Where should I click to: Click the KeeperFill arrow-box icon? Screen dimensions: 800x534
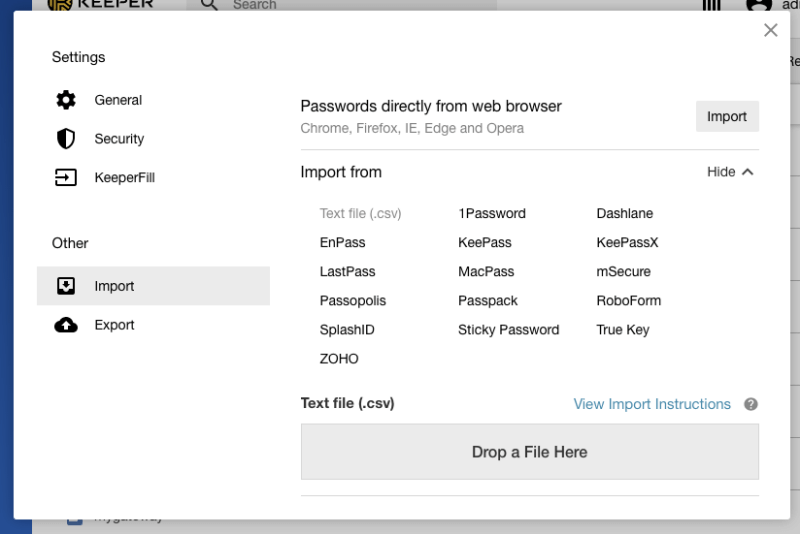tap(66, 177)
